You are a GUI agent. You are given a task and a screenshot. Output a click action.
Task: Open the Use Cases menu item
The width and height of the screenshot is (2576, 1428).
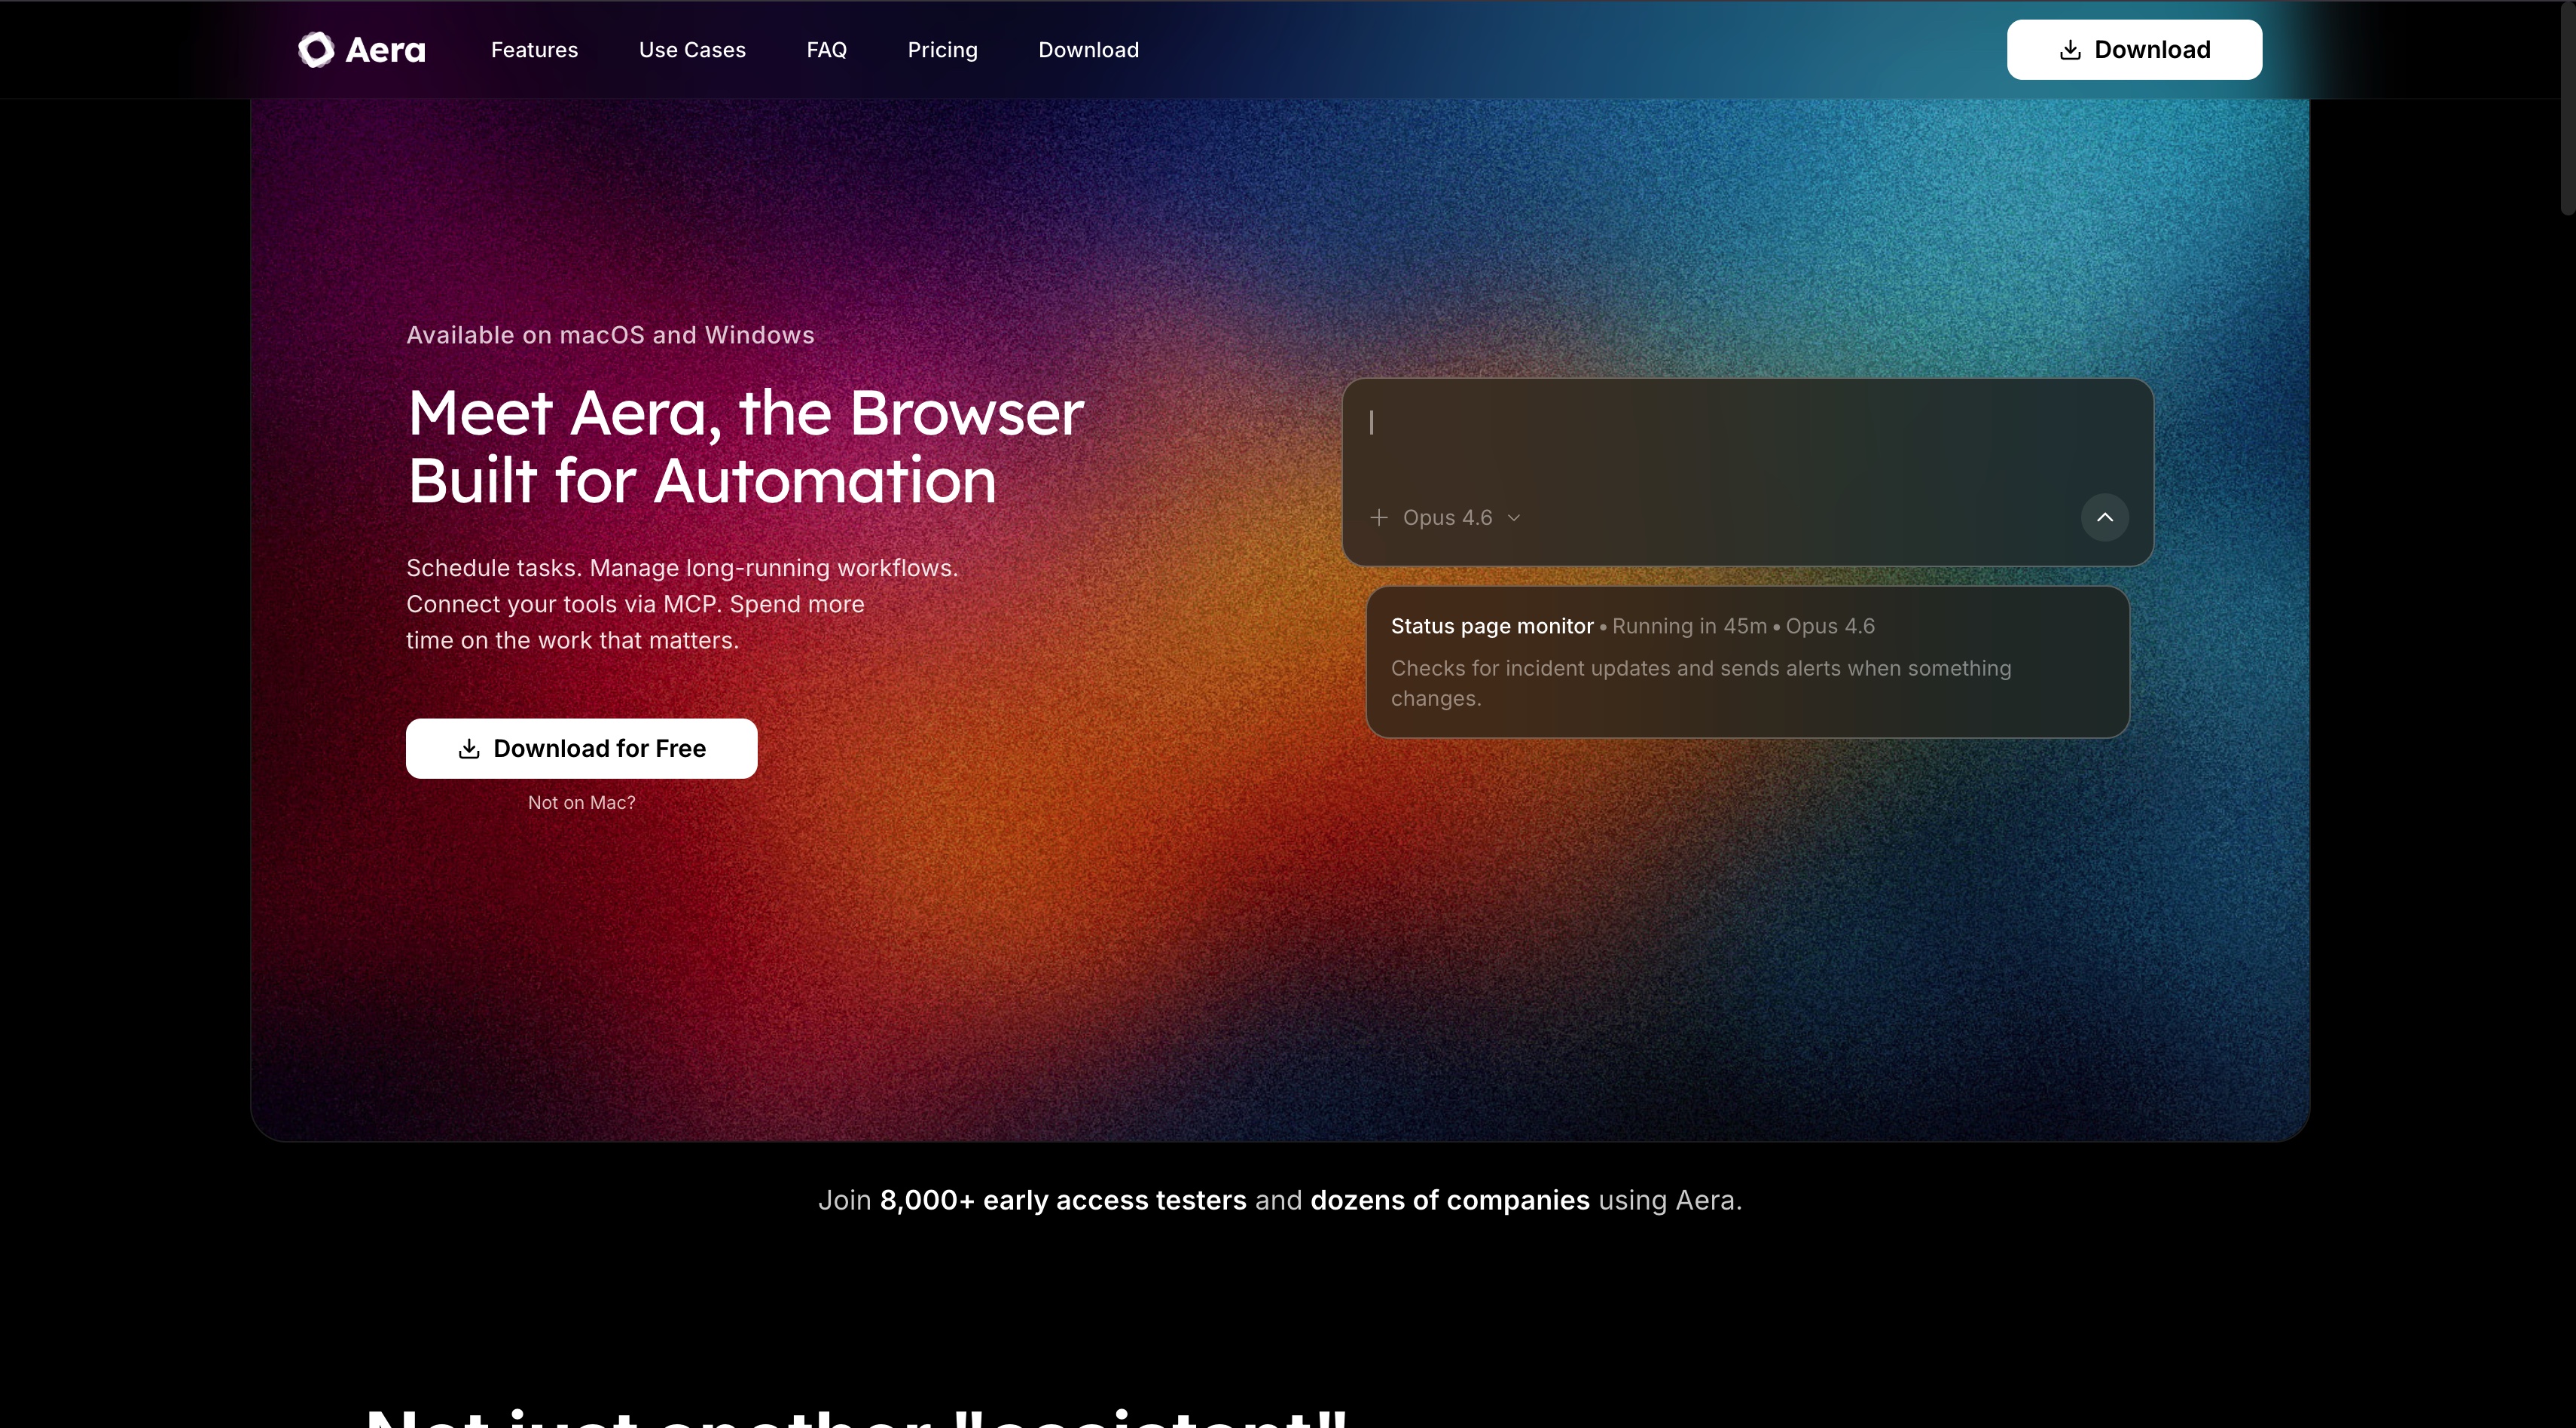click(x=692, y=49)
